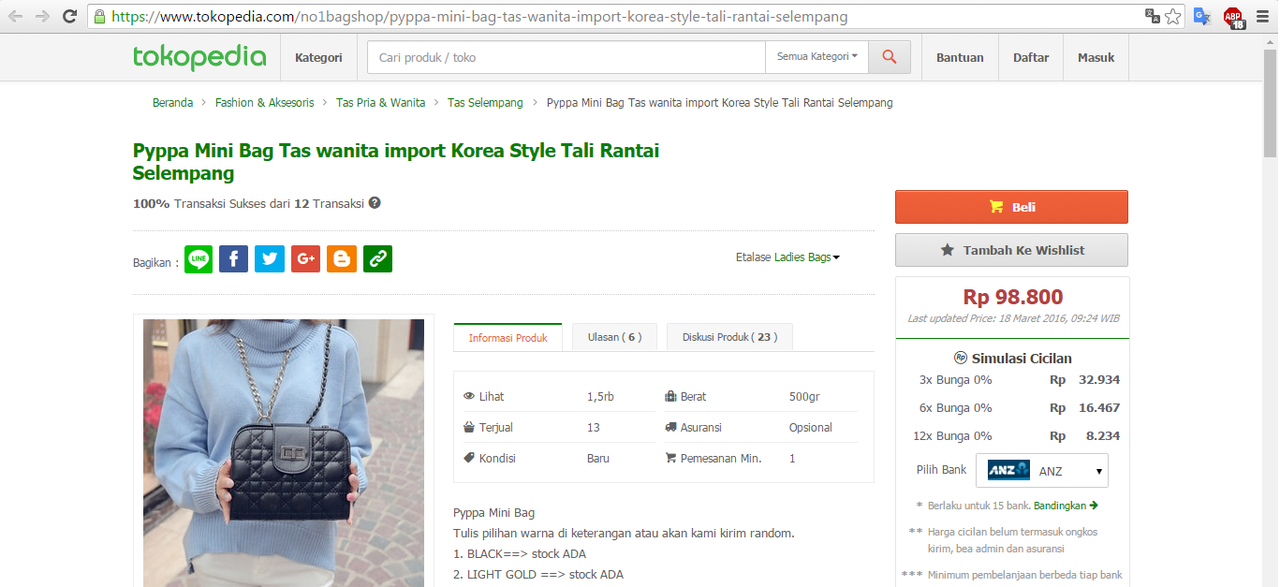Viewport: 1280px width, 587px height.
Task: Click the browser forward arrow
Action: click(x=43, y=16)
